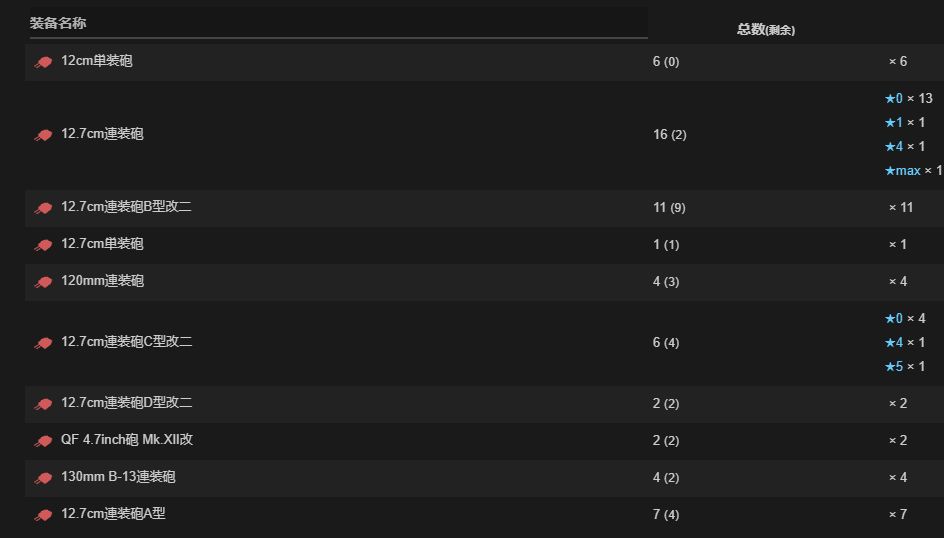
Task: Click the × 11 count for B型改二
Action: [x=901, y=208]
